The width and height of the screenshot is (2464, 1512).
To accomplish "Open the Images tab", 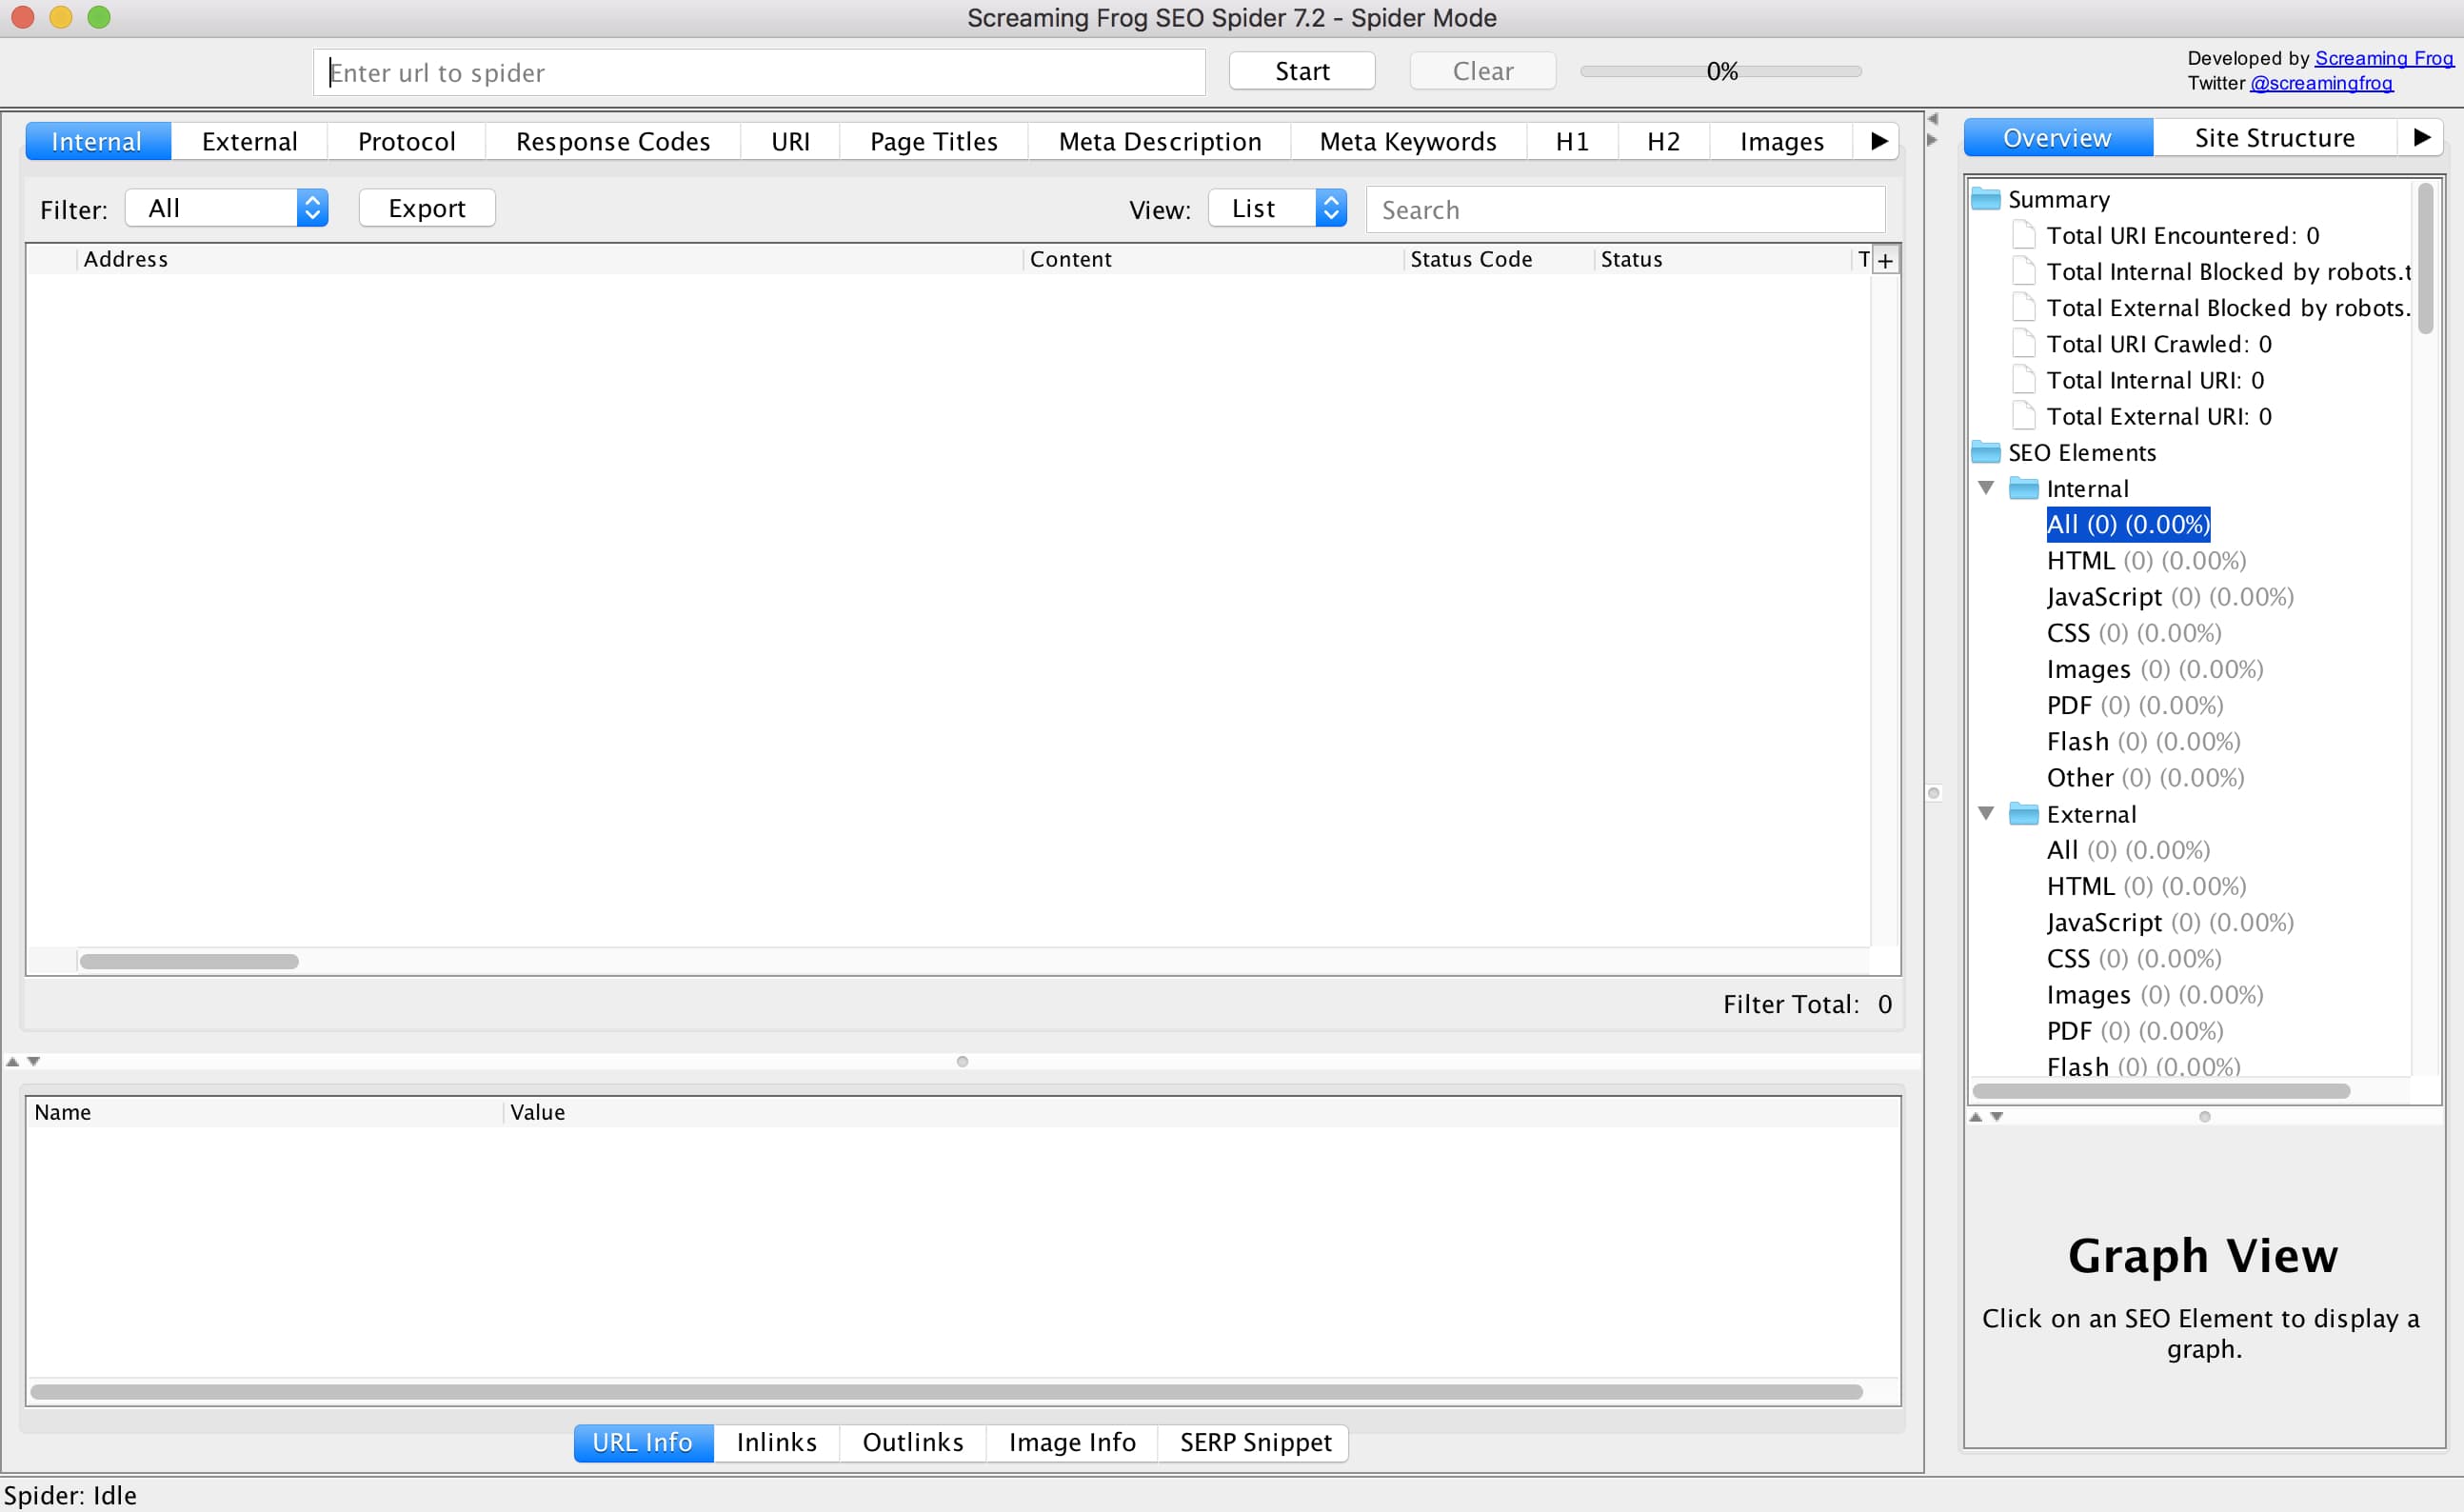I will [x=1782, y=141].
